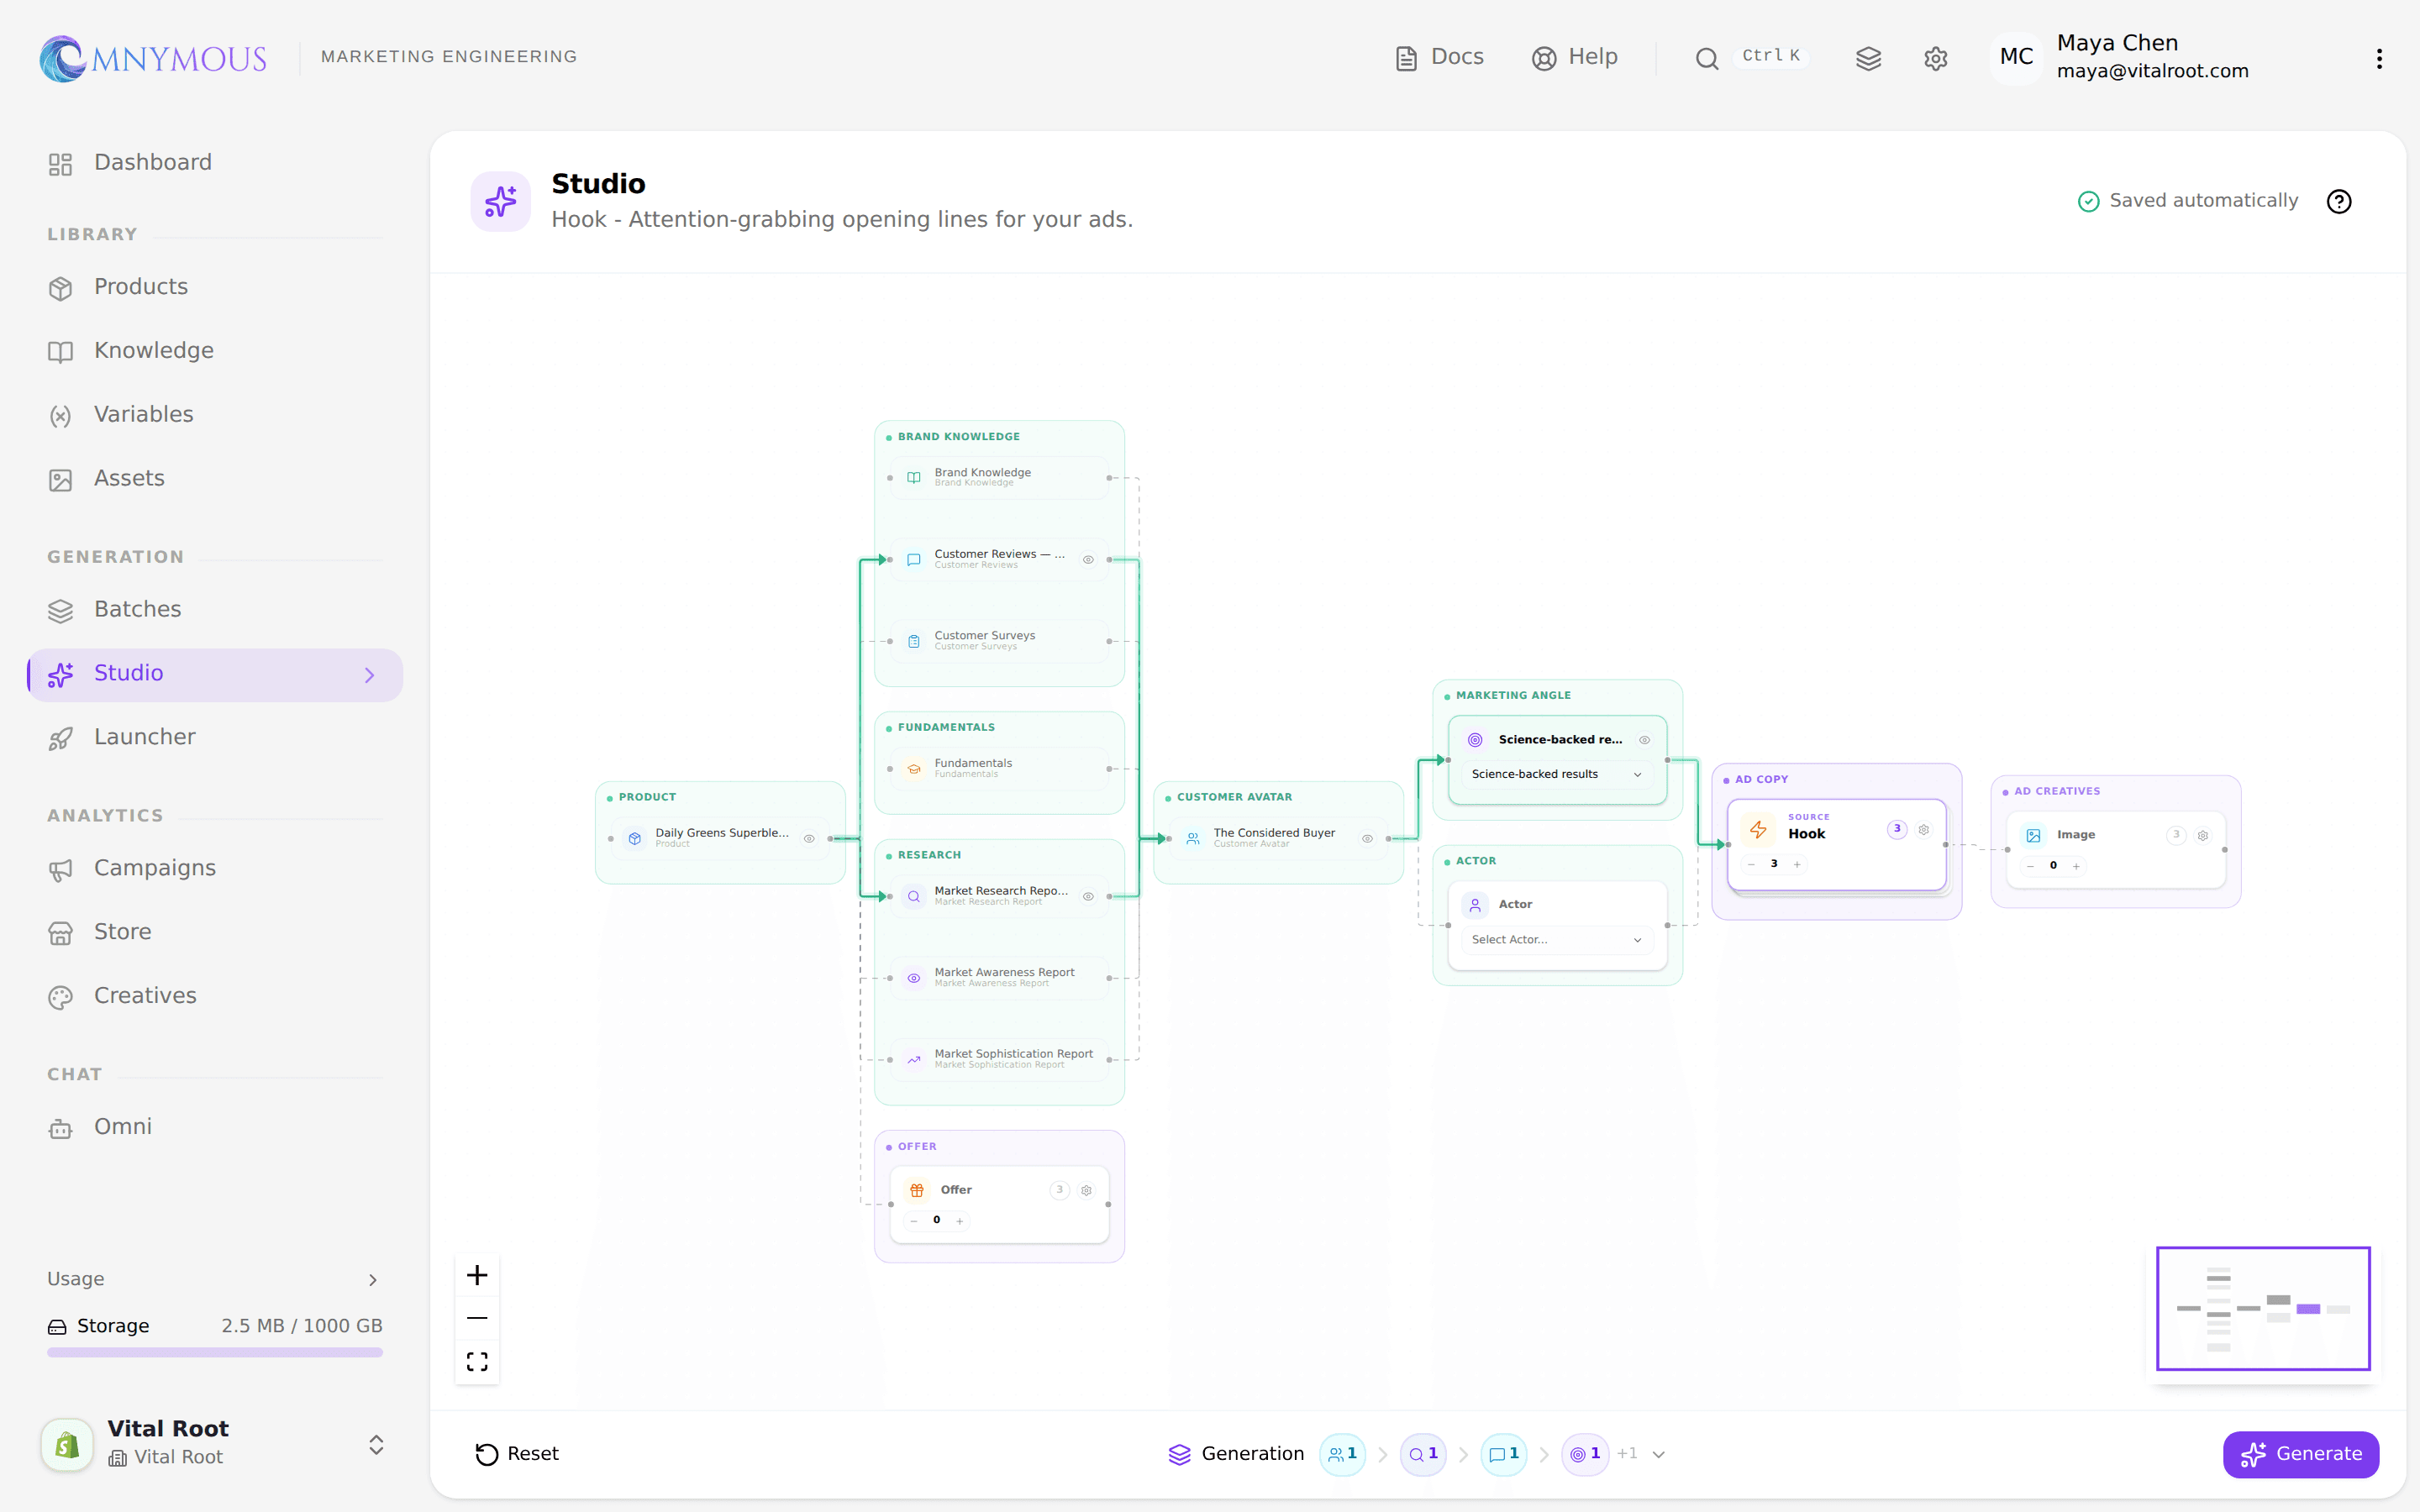Image resolution: width=2420 pixels, height=1512 pixels.
Task: Increase Hook count with plus stepper
Action: 1797,864
